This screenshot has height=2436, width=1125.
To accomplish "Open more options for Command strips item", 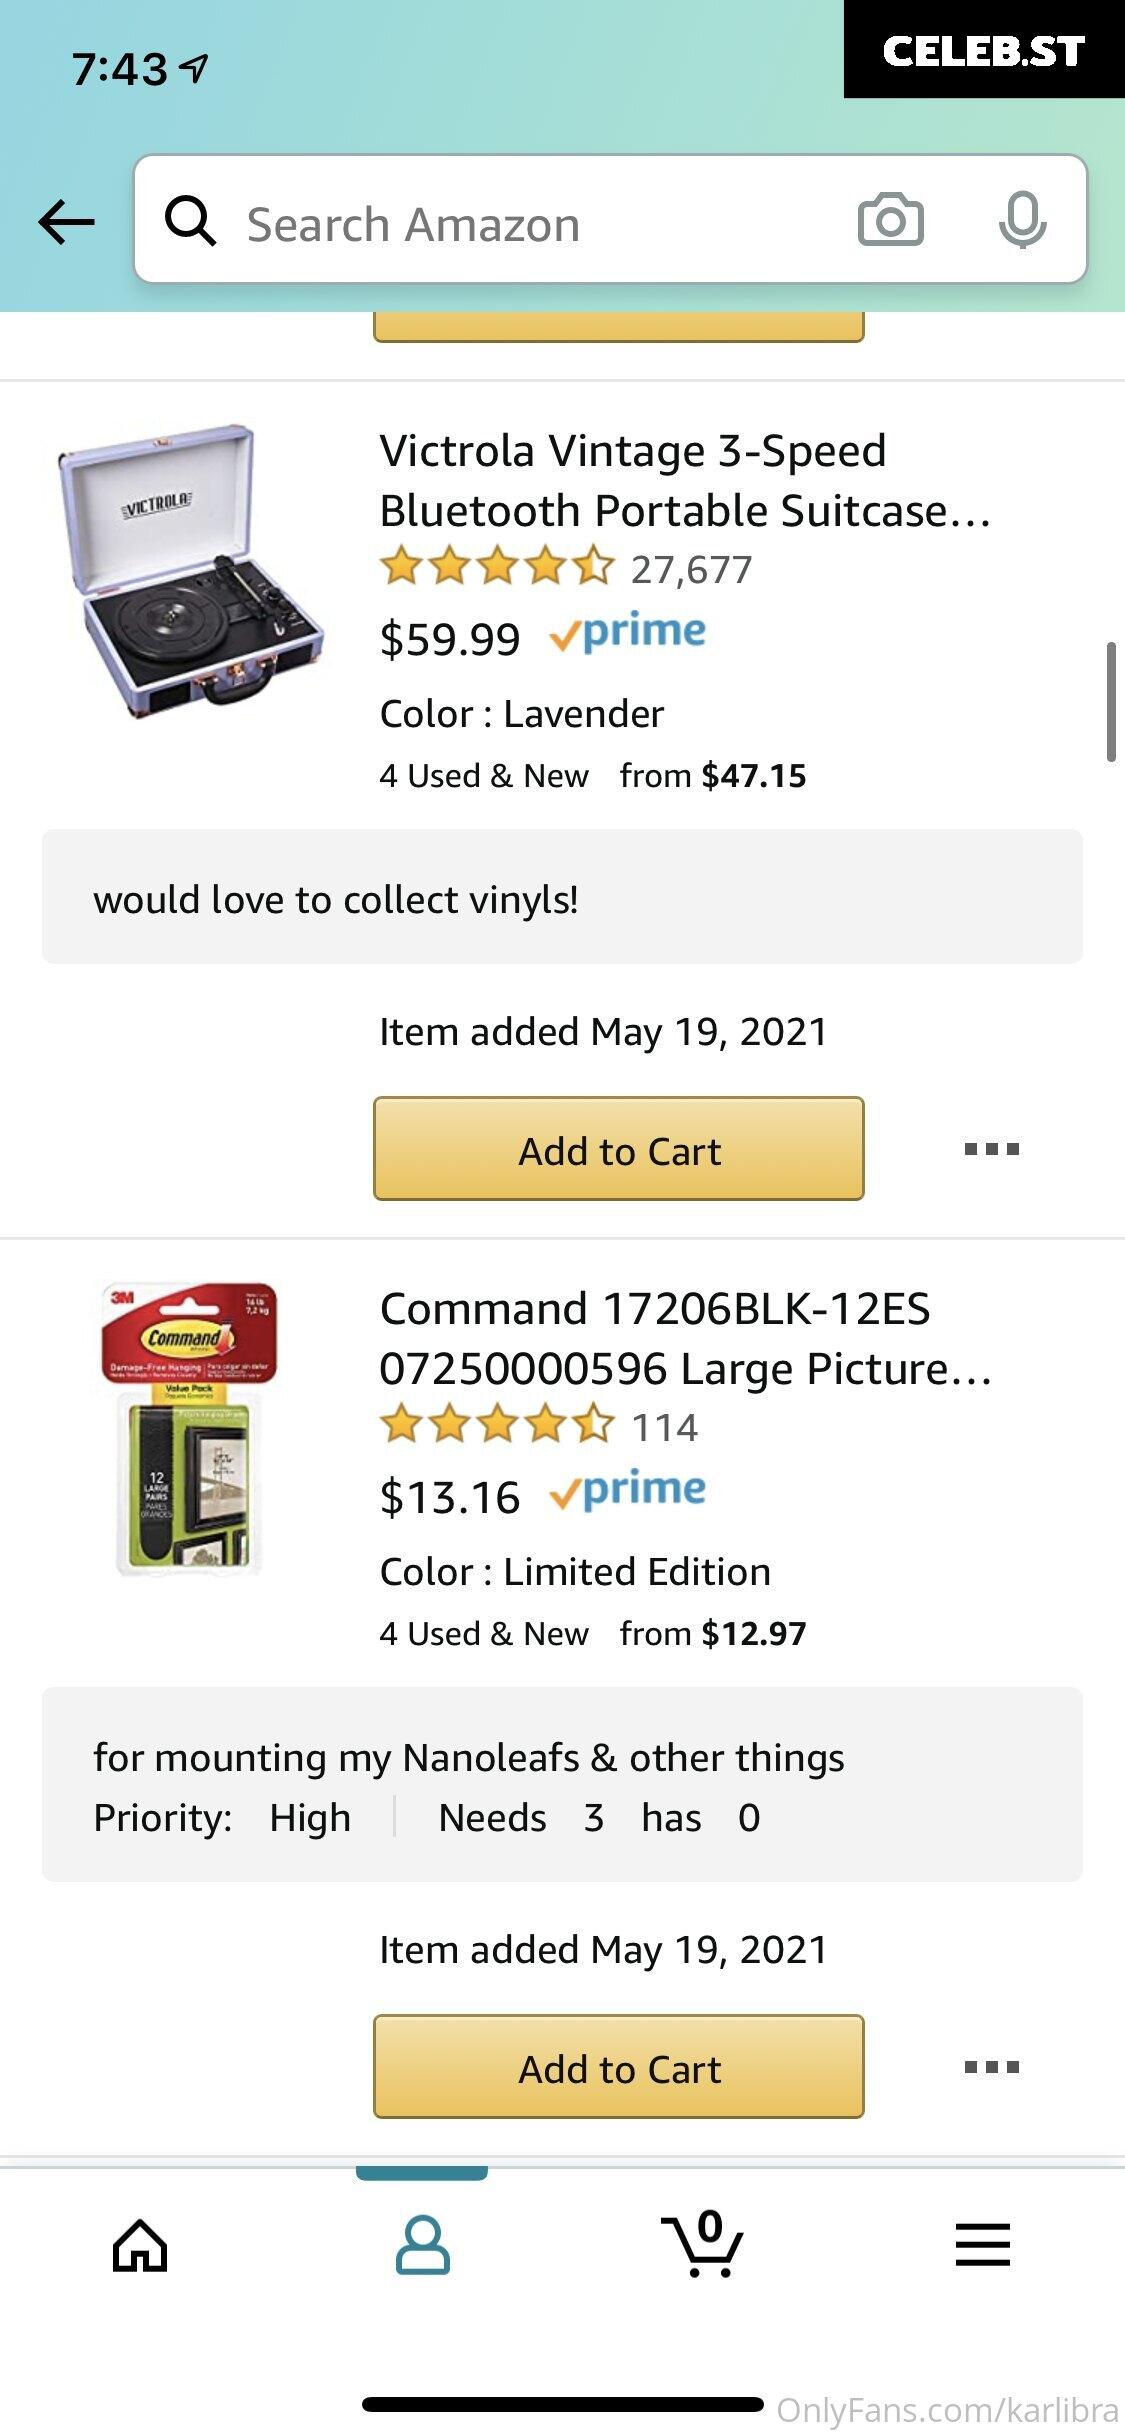I will (991, 2066).
